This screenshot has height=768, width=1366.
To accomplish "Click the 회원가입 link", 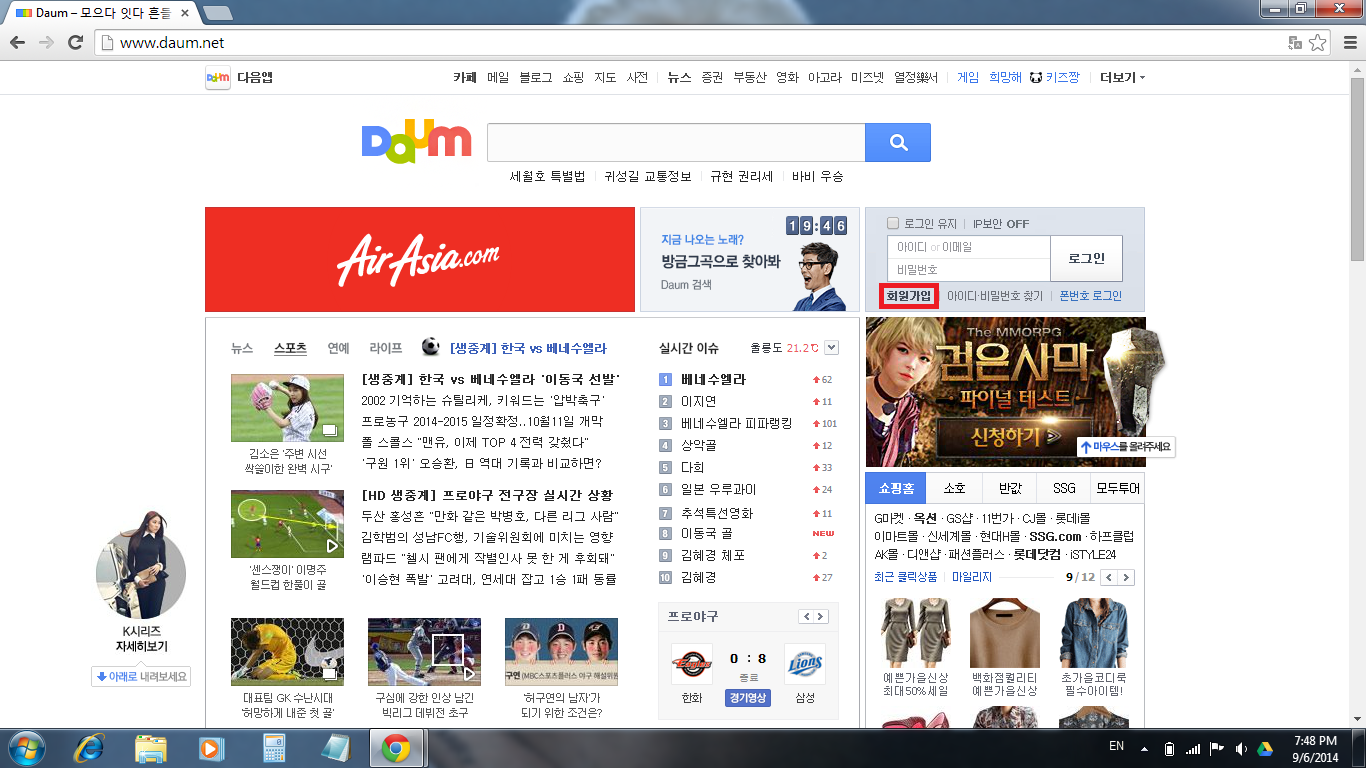I will [909, 296].
